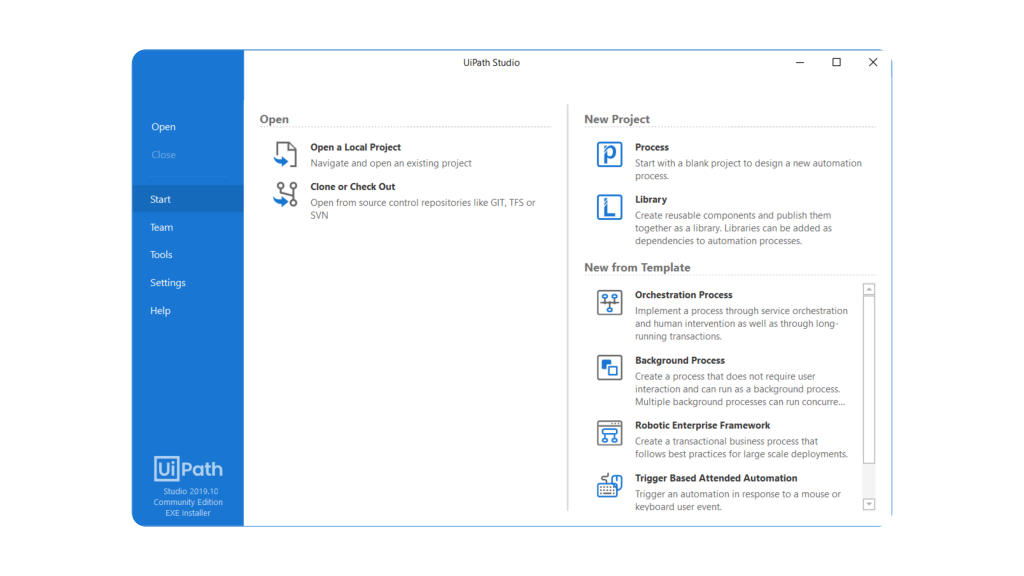Choose the Background Process template icon
The height and width of the screenshot is (576, 1024).
[609, 367]
